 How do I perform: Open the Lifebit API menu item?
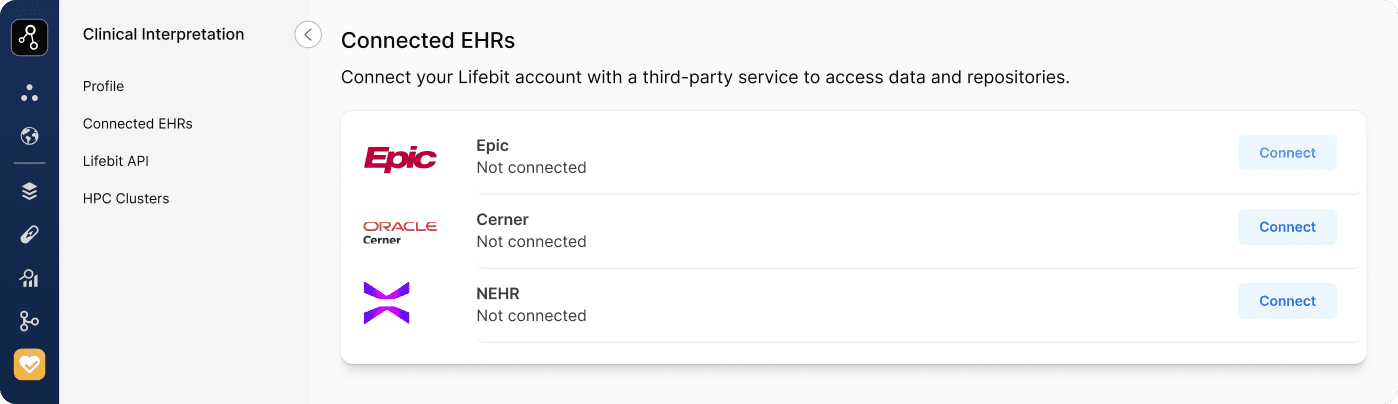pos(116,161)
